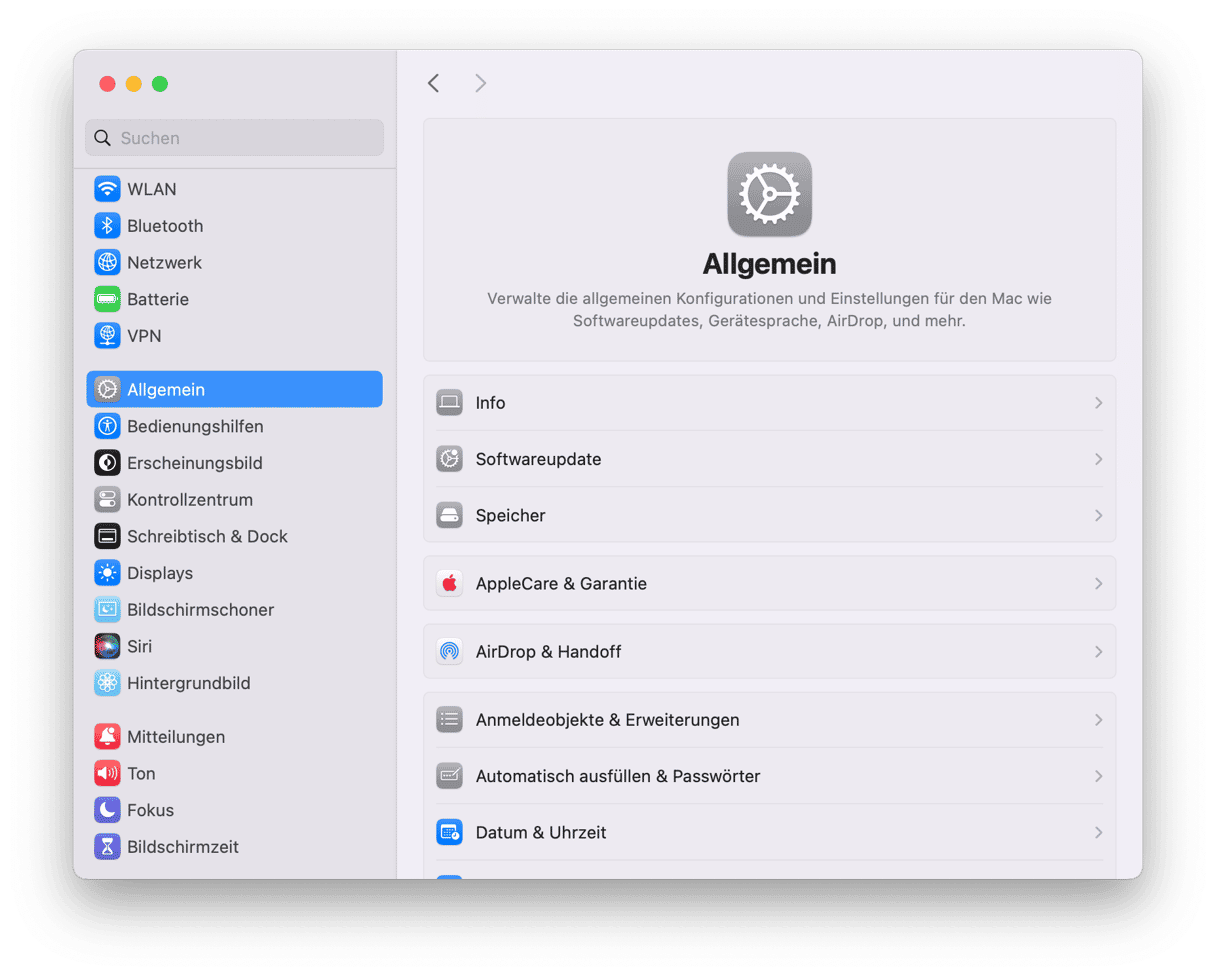Screen dimensions: 1216x976
Task: Open AppleCare & Garantie chevron arrow
Action: [x=1098, y=583]
